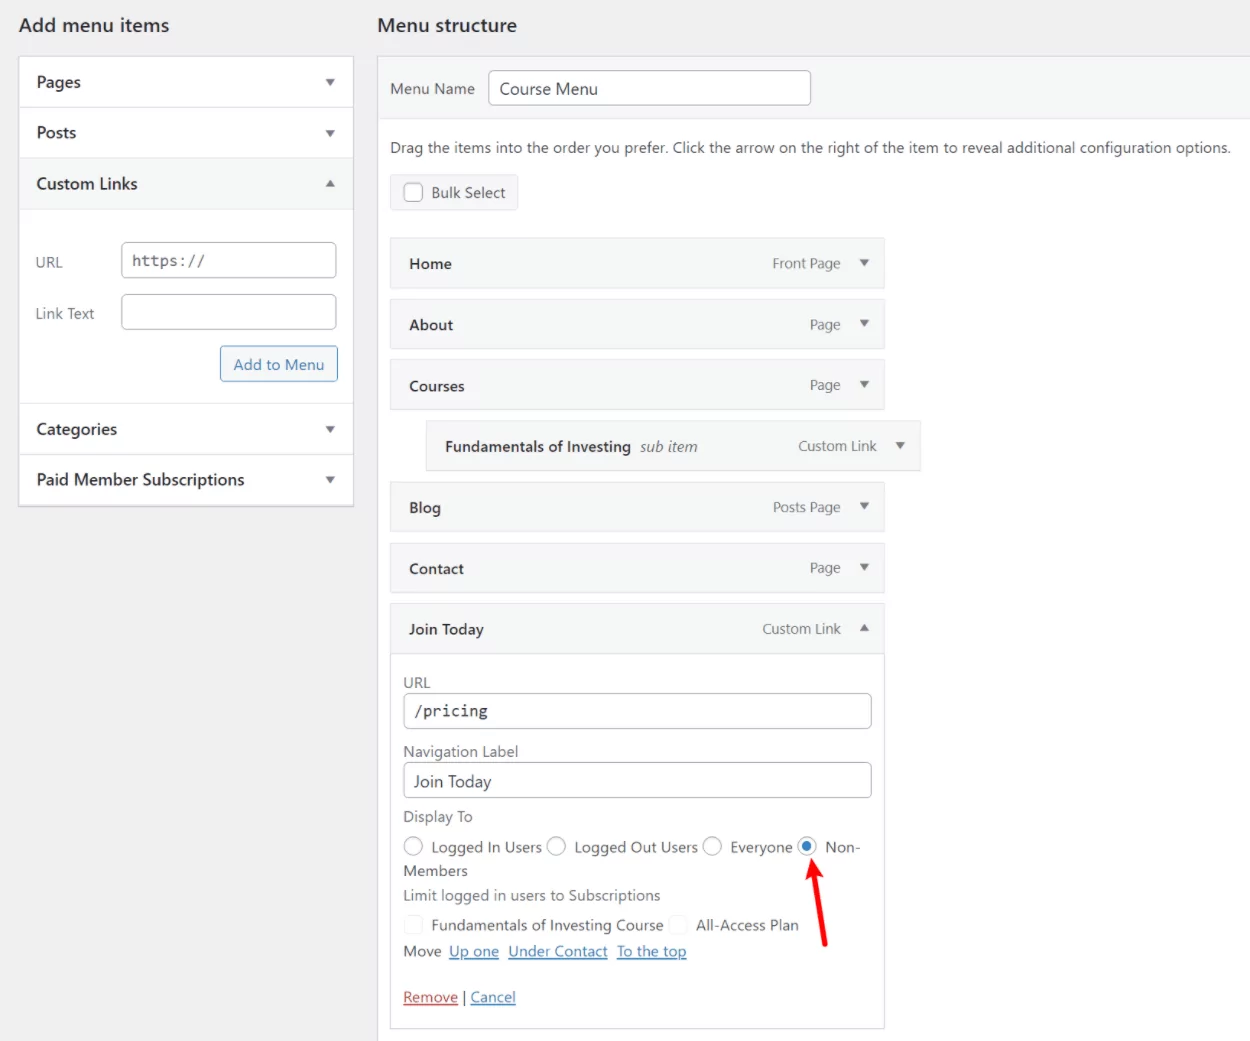Tick the Bulk Select checkbox

(x=413, y=192)
